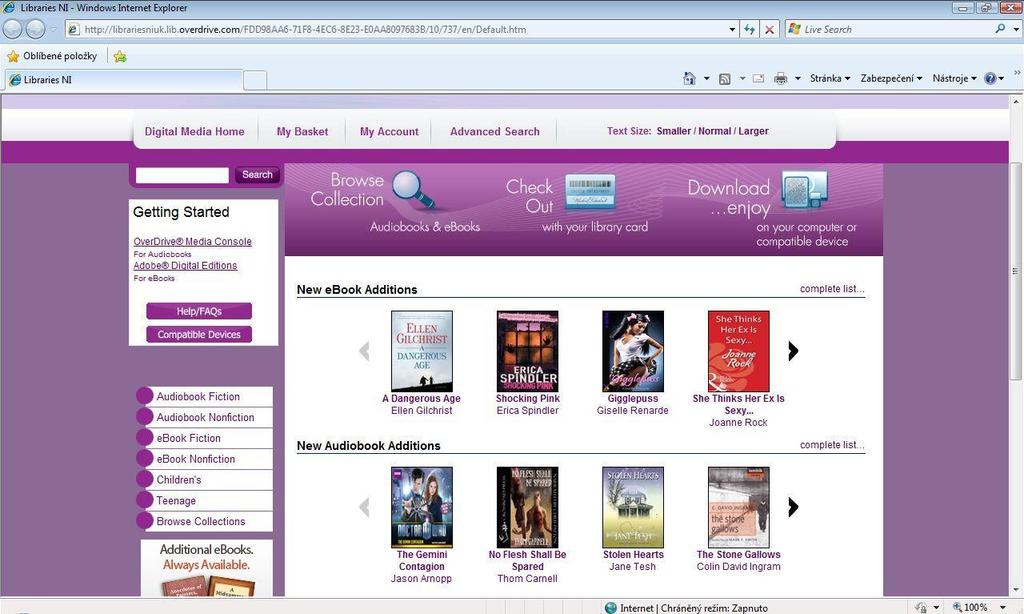Image resolution: width=1024 pixels, height=614 pixels.
Task: Open the Stránka menu dropdown
Action: (x=830, y=78)
